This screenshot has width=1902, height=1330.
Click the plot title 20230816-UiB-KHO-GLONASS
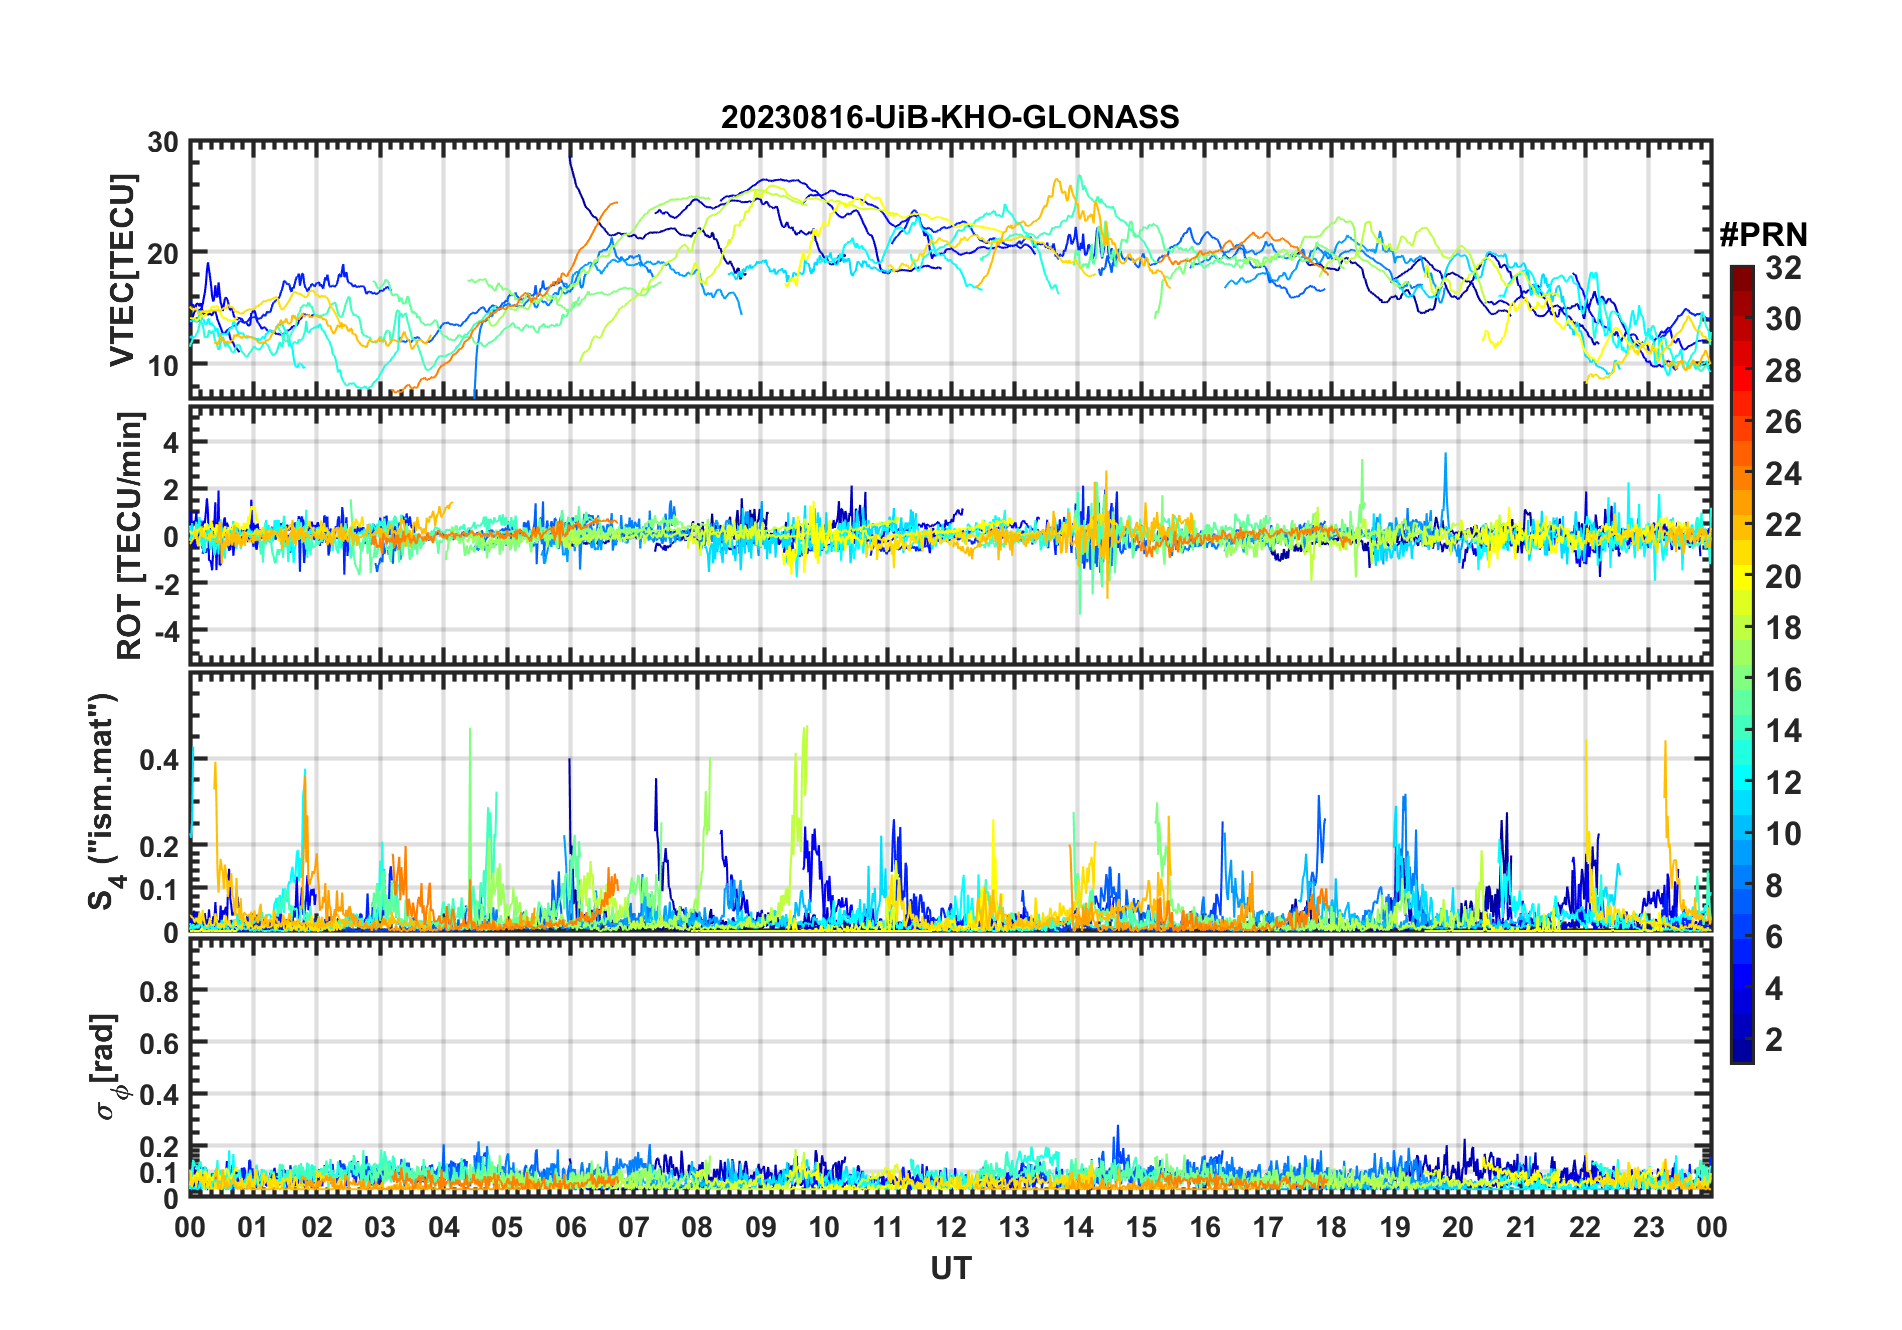(x=950, y=118)
